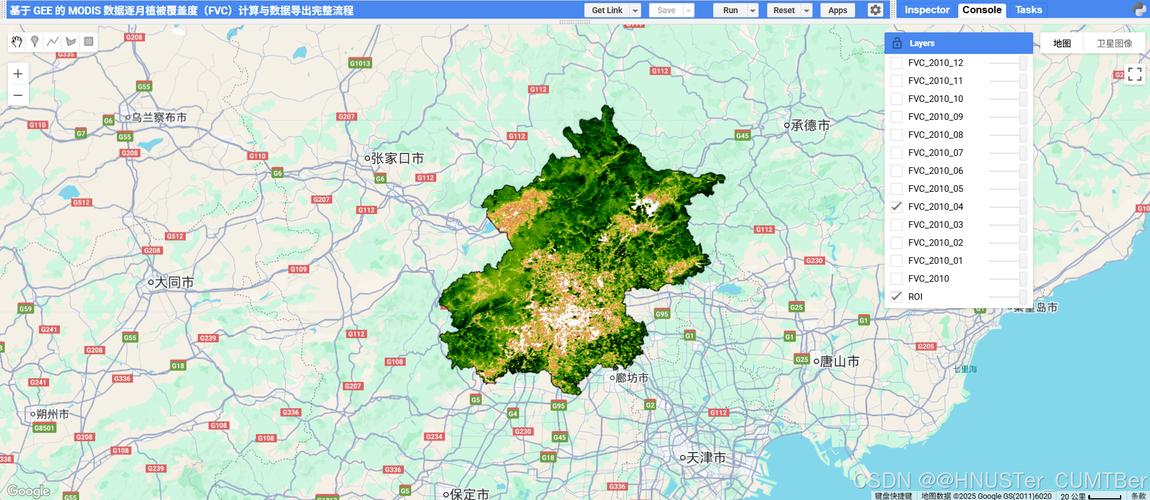Adjust FVC_2010_04 opacity slider

[1008, 207]
